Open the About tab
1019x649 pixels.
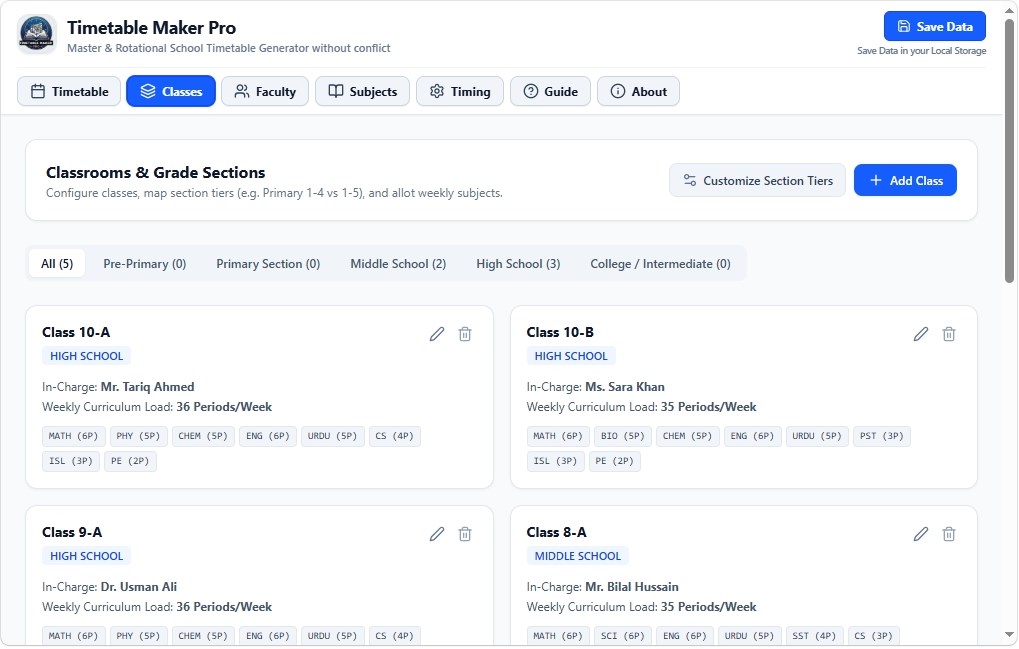(x=638, y=92)
